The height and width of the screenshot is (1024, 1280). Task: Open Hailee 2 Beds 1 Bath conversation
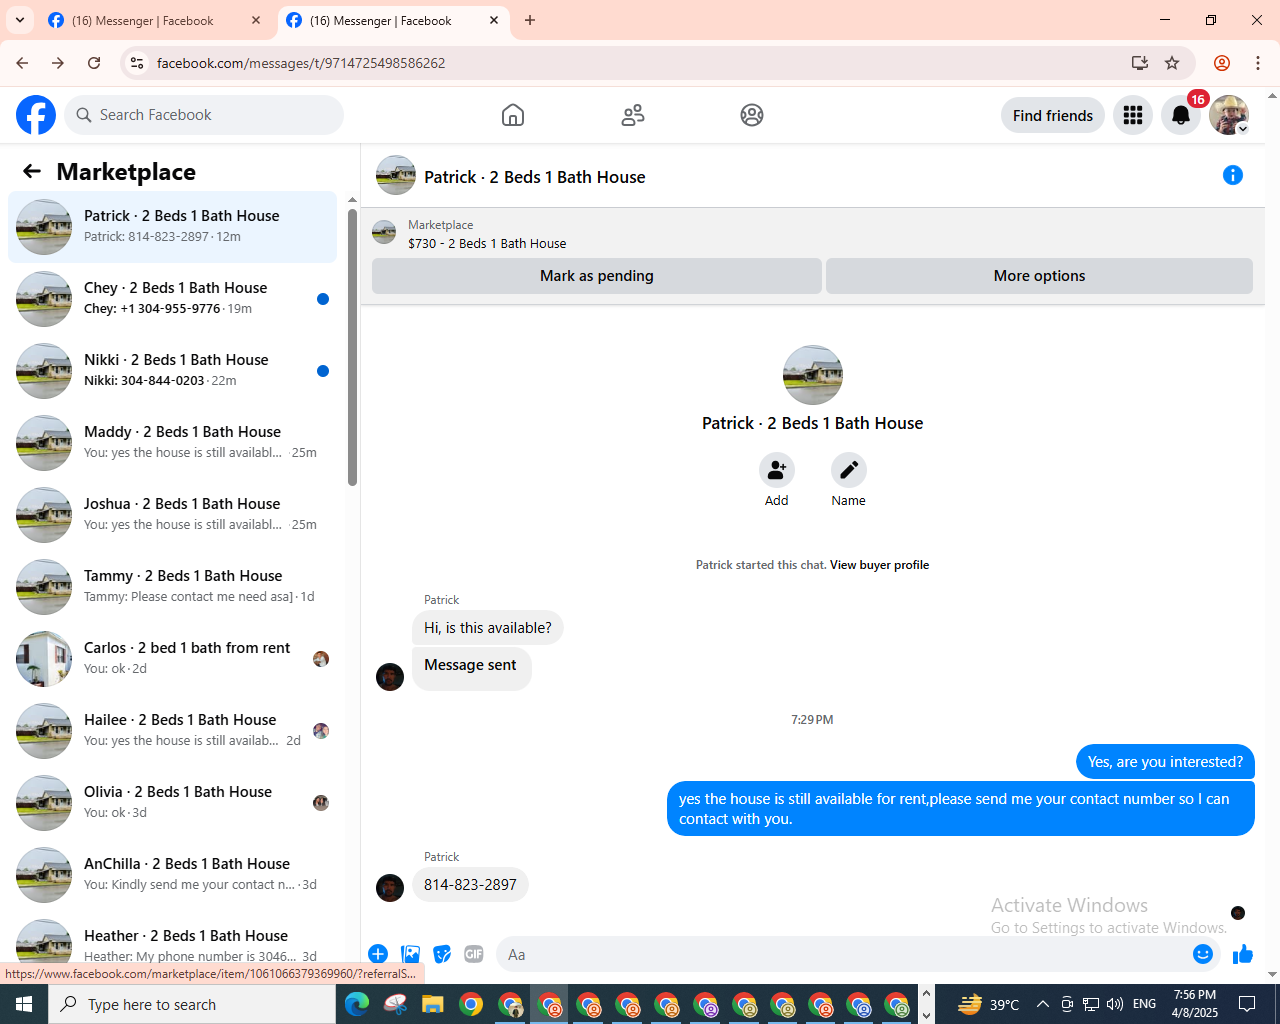(173, 730)
